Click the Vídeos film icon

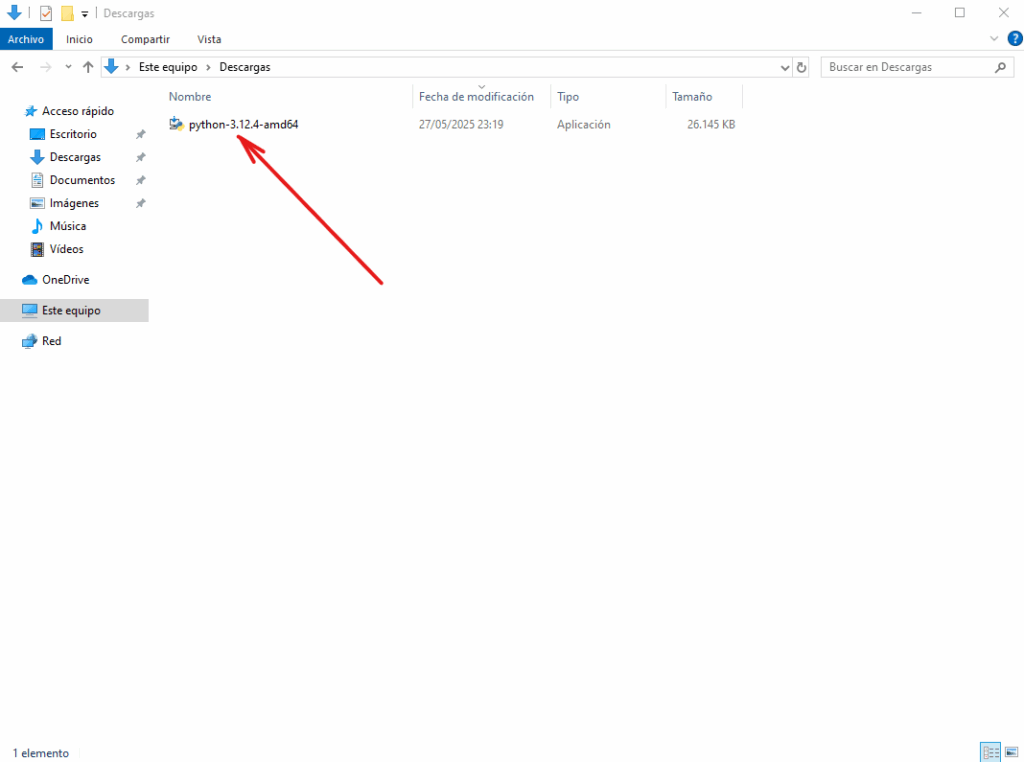[x=37, y=249]
